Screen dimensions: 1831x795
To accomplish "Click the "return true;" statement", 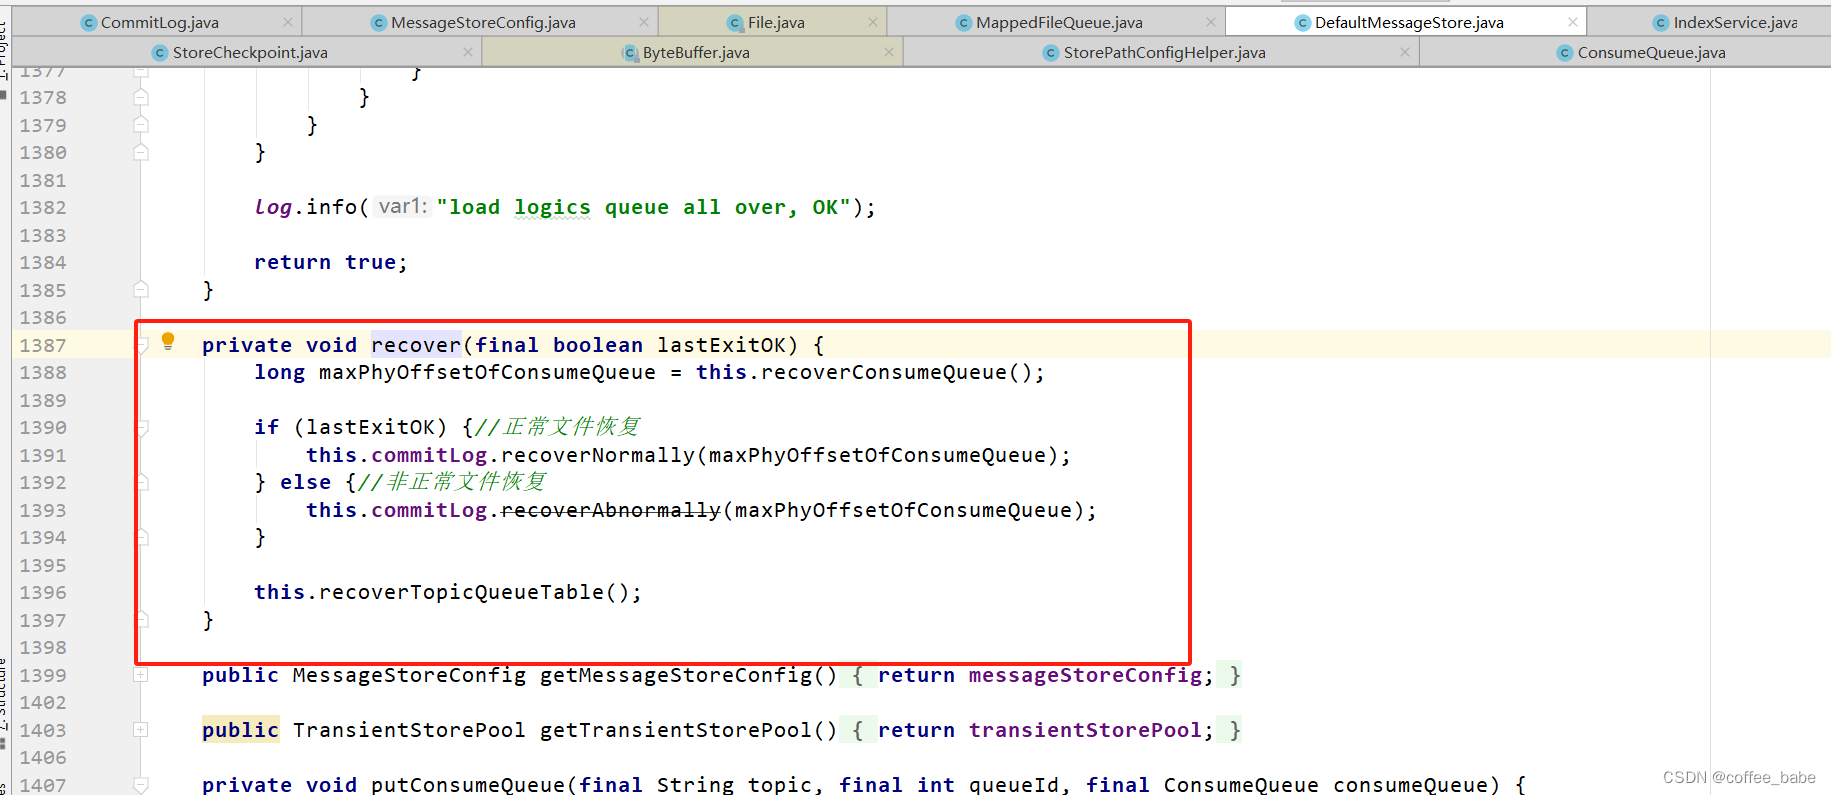I will (x=331, y=262).
